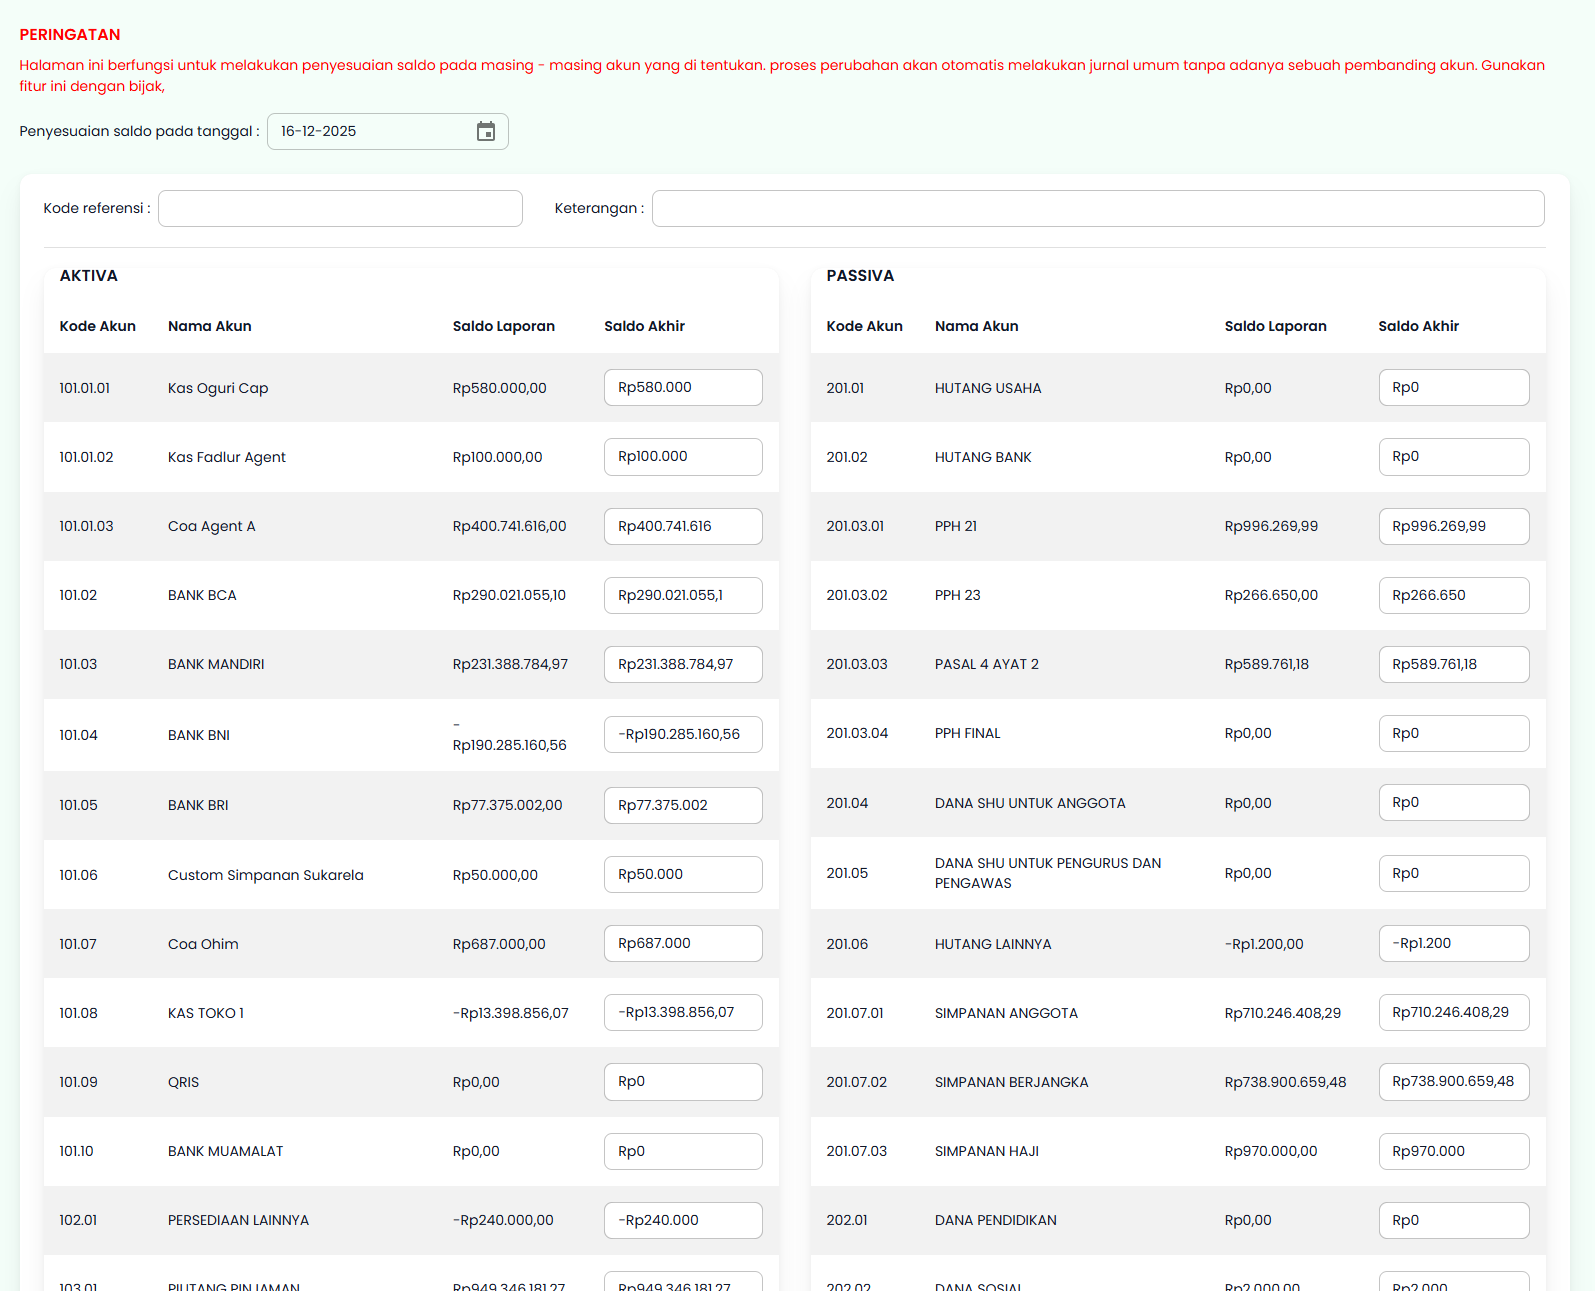Edit Saldo Akhir for Kas Fadlur Agent
Screen dimensions: 1595x1291
683,457
